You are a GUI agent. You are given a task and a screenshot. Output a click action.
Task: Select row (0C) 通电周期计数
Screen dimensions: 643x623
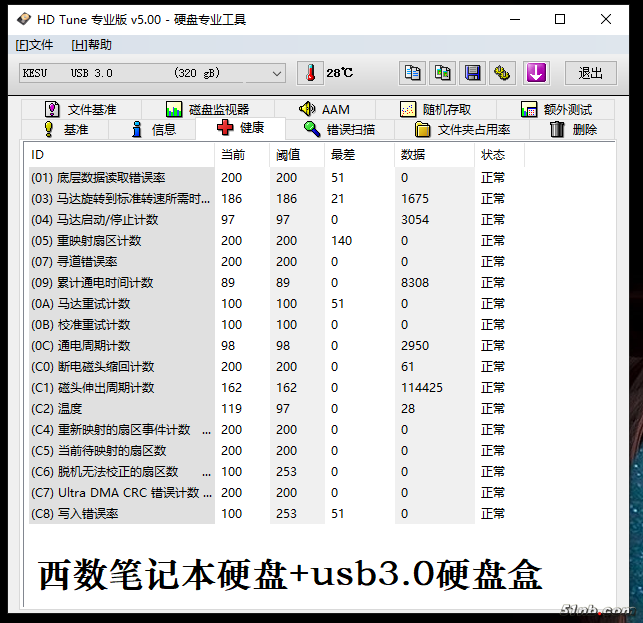(x=277, y=345)
